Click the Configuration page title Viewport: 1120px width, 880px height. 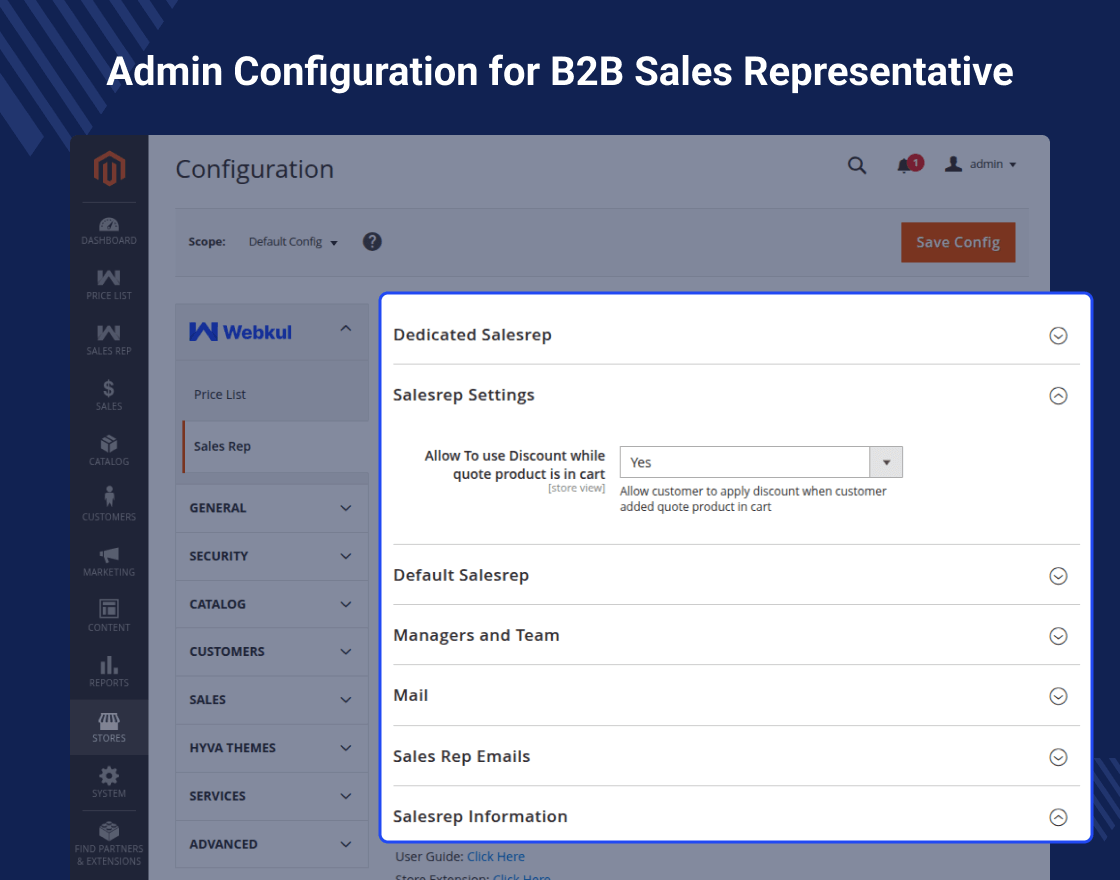pos(255,169)
